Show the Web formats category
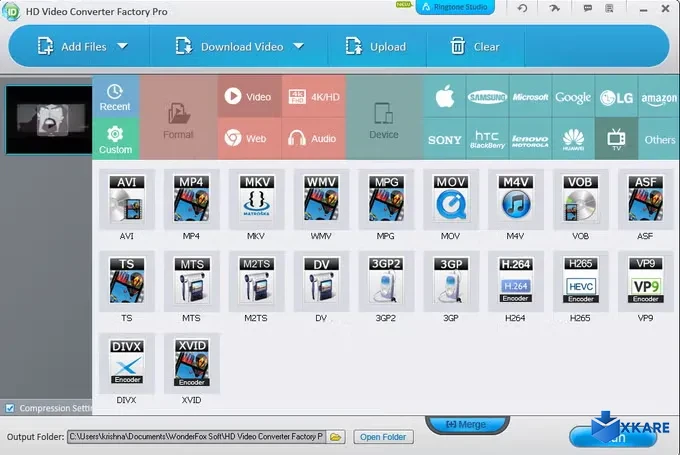Image resolution: width=680 pixels, height=455 pixels. (x=249, y=139)
